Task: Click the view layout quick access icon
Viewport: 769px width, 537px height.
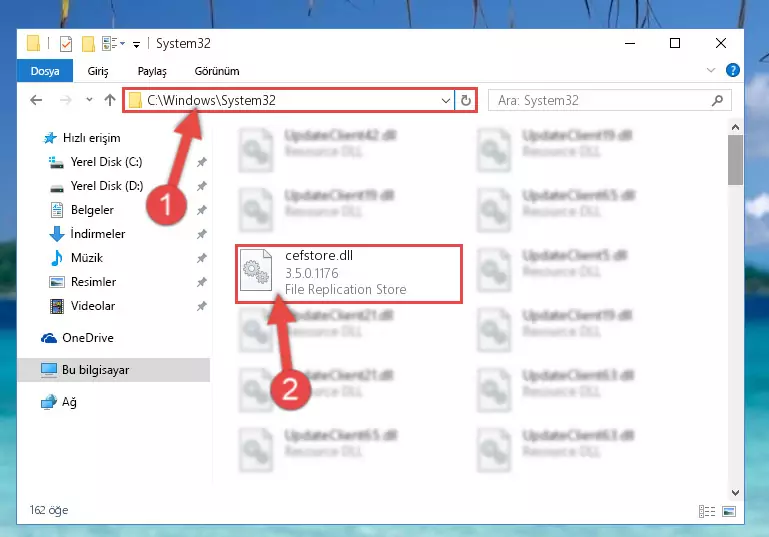Action: (x=113, y=44)
